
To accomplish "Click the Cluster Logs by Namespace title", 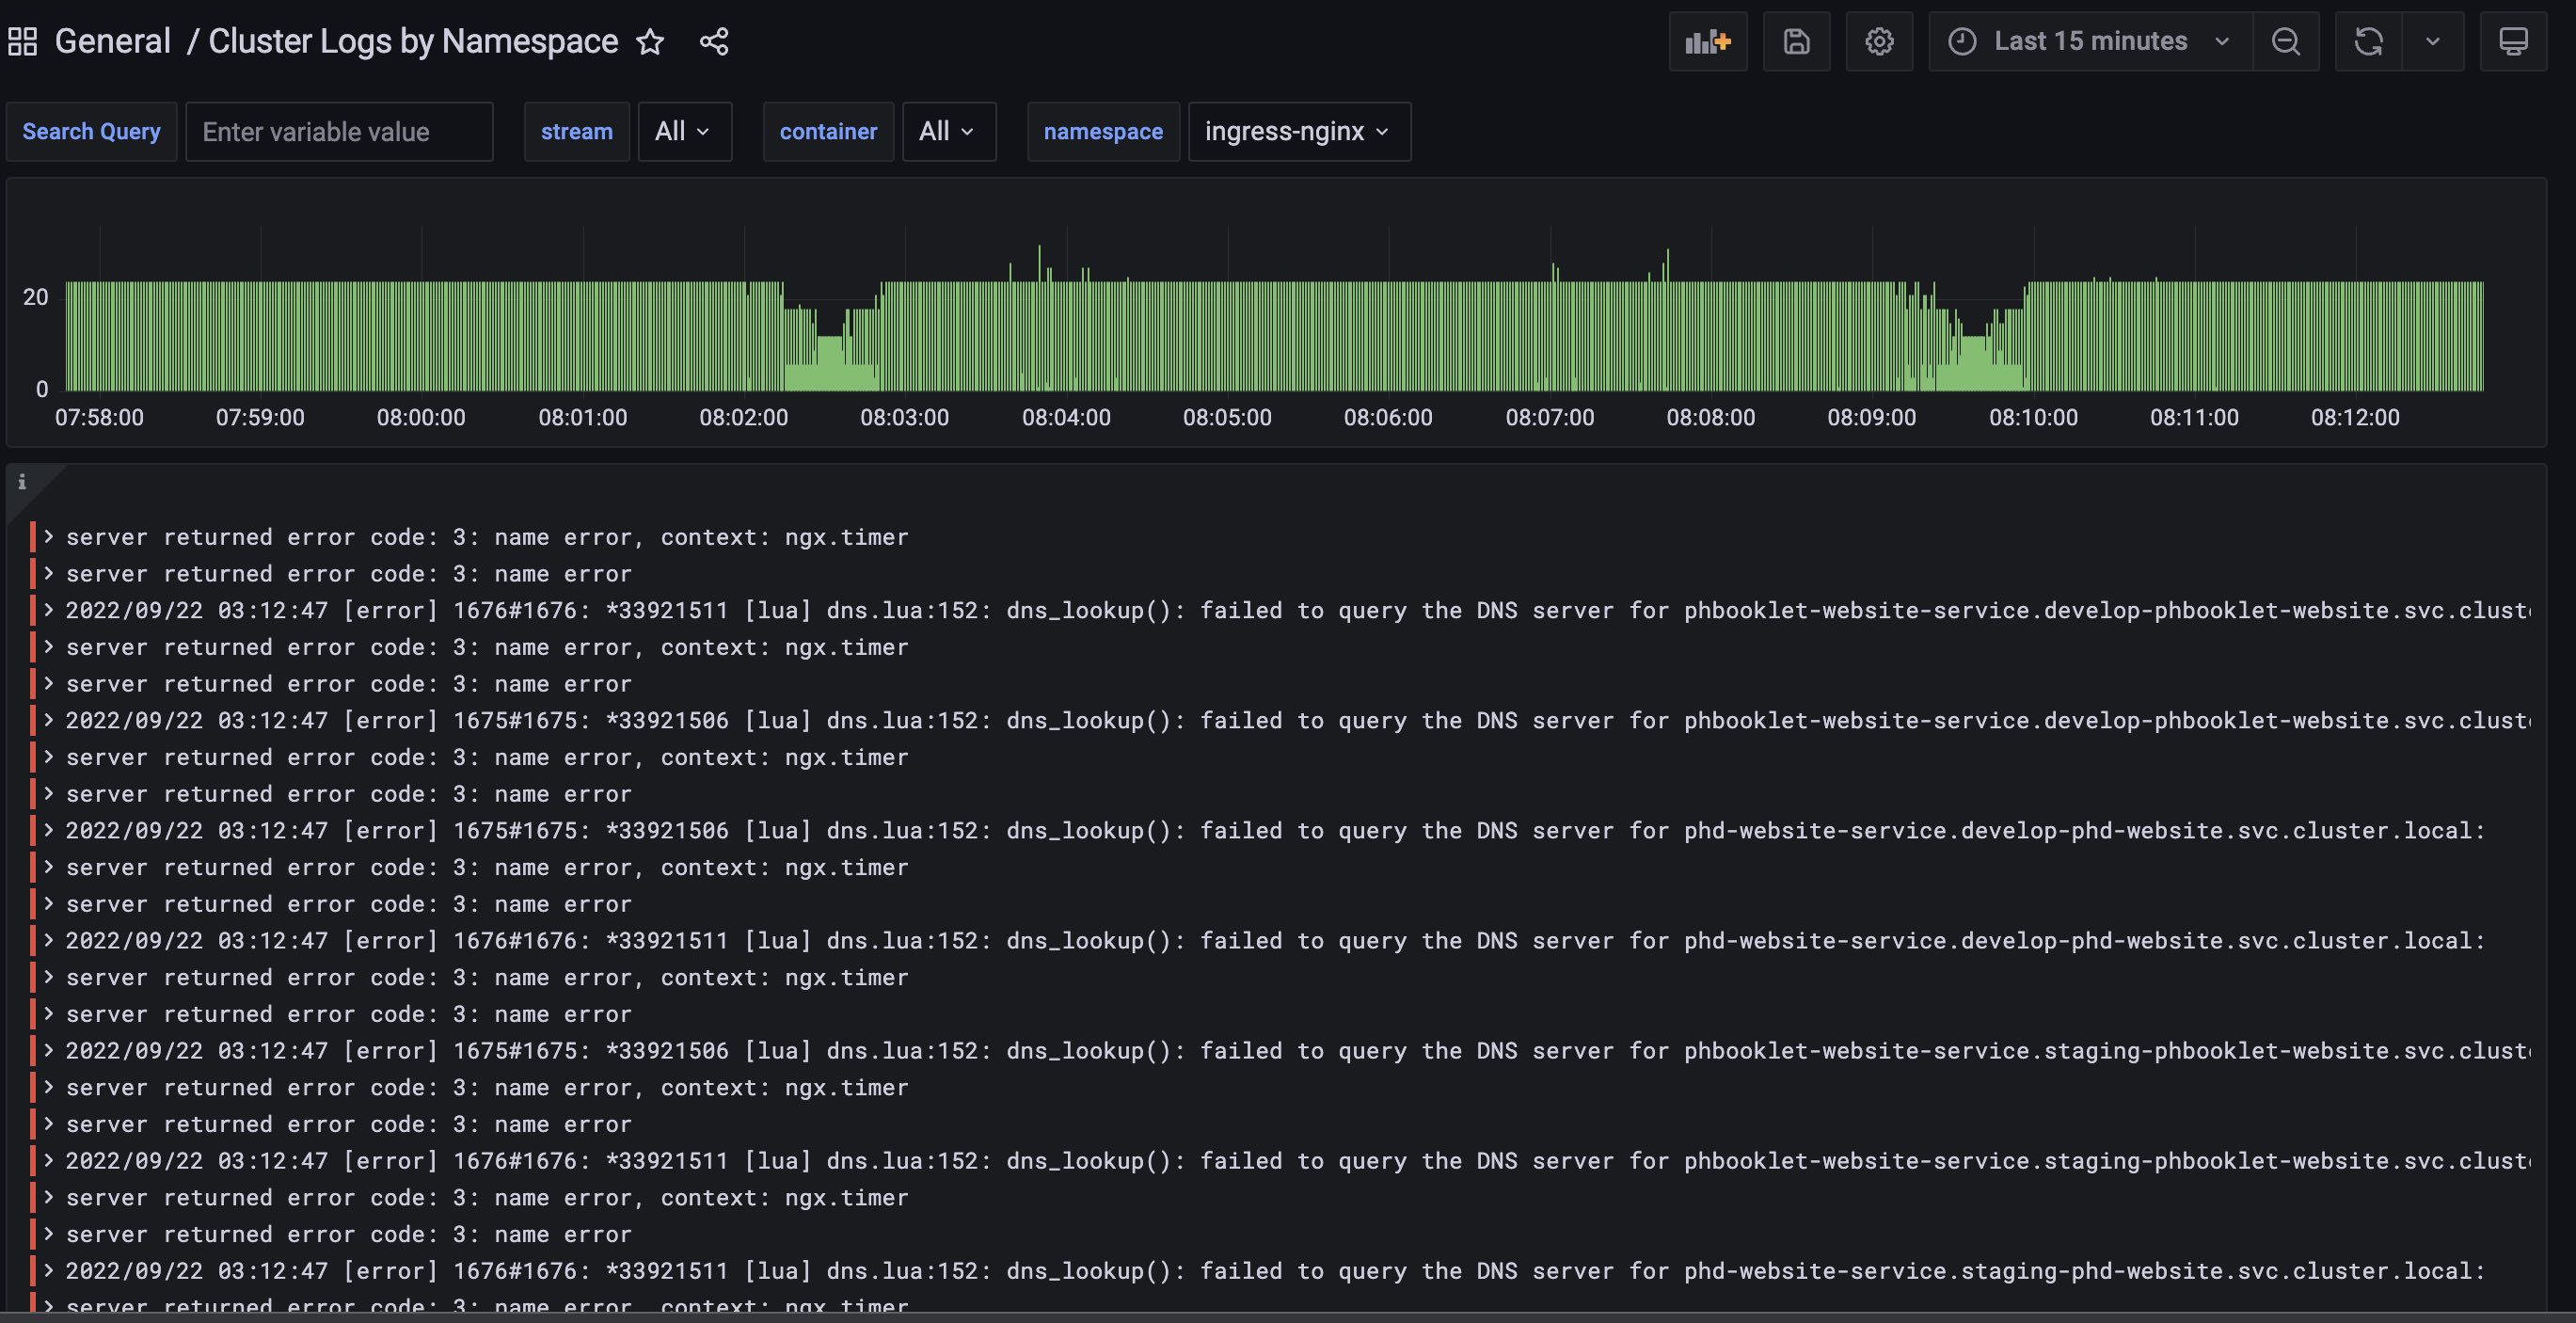I will coord(412,41).
